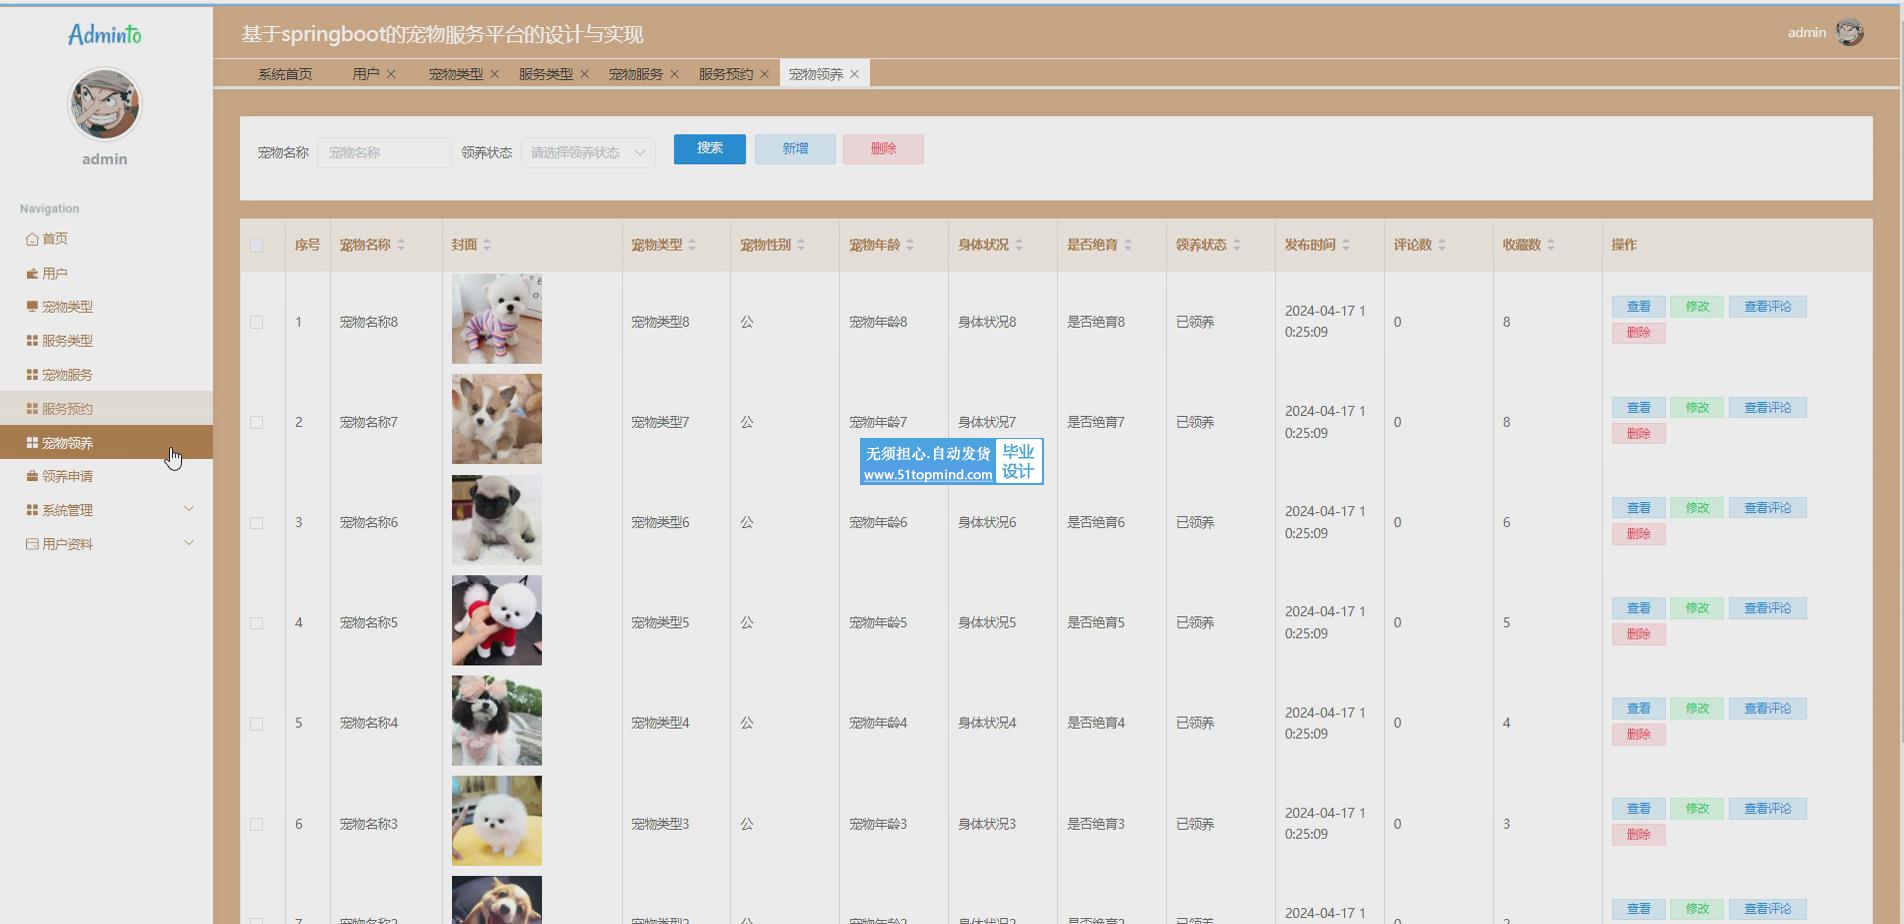Go to 首页 in sidebar
Viewport: 1904px width, 924px height.
[106, 239]
